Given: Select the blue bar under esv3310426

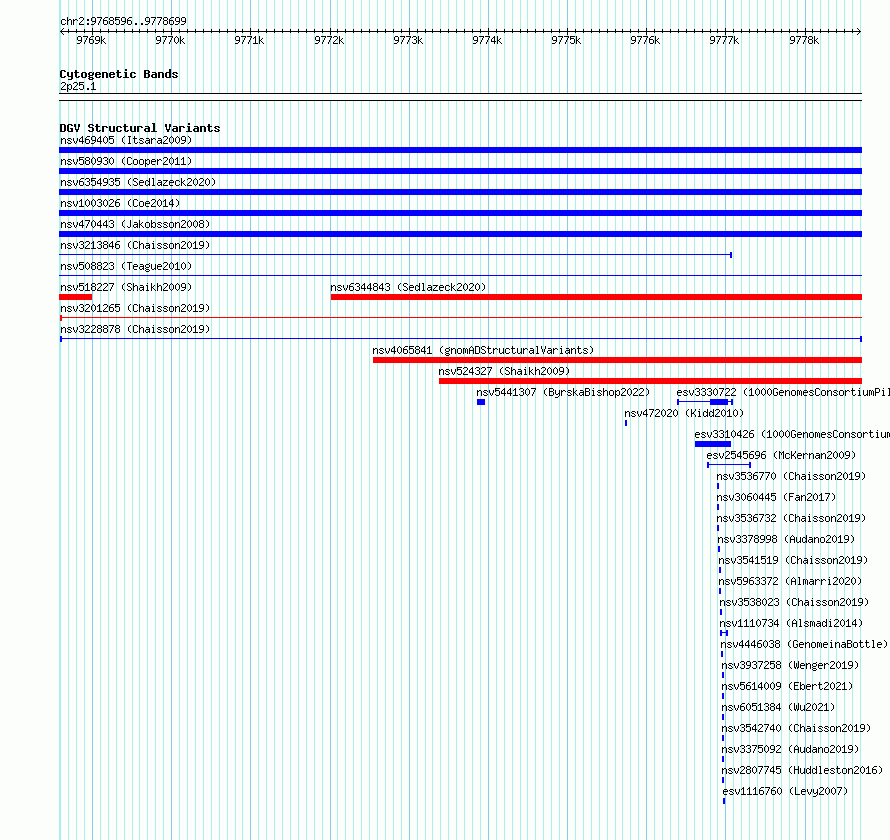Looking at the screenshot, I should pos(713,444).
